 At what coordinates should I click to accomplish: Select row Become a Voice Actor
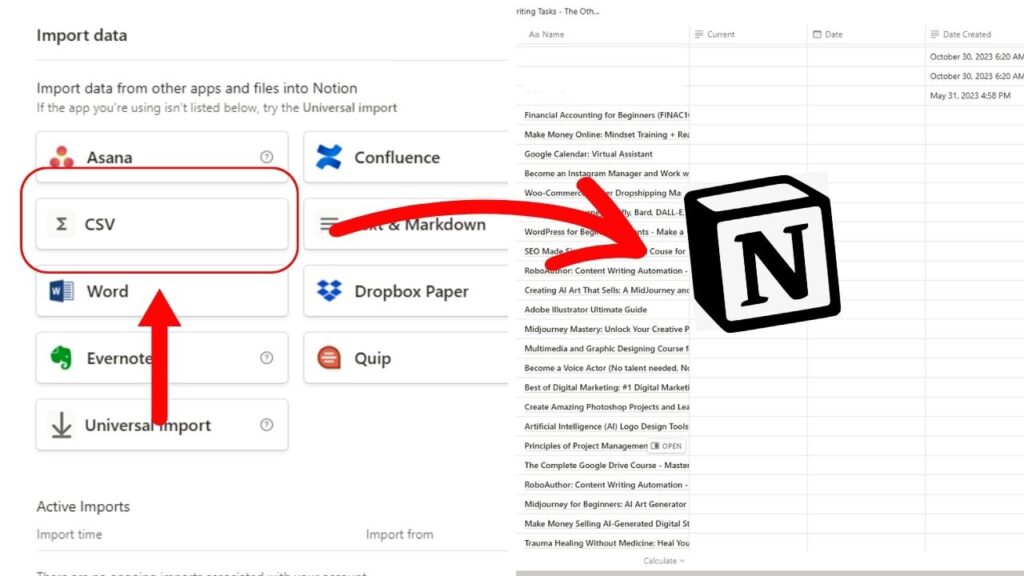pyautogui.click(x=606, y=368)
